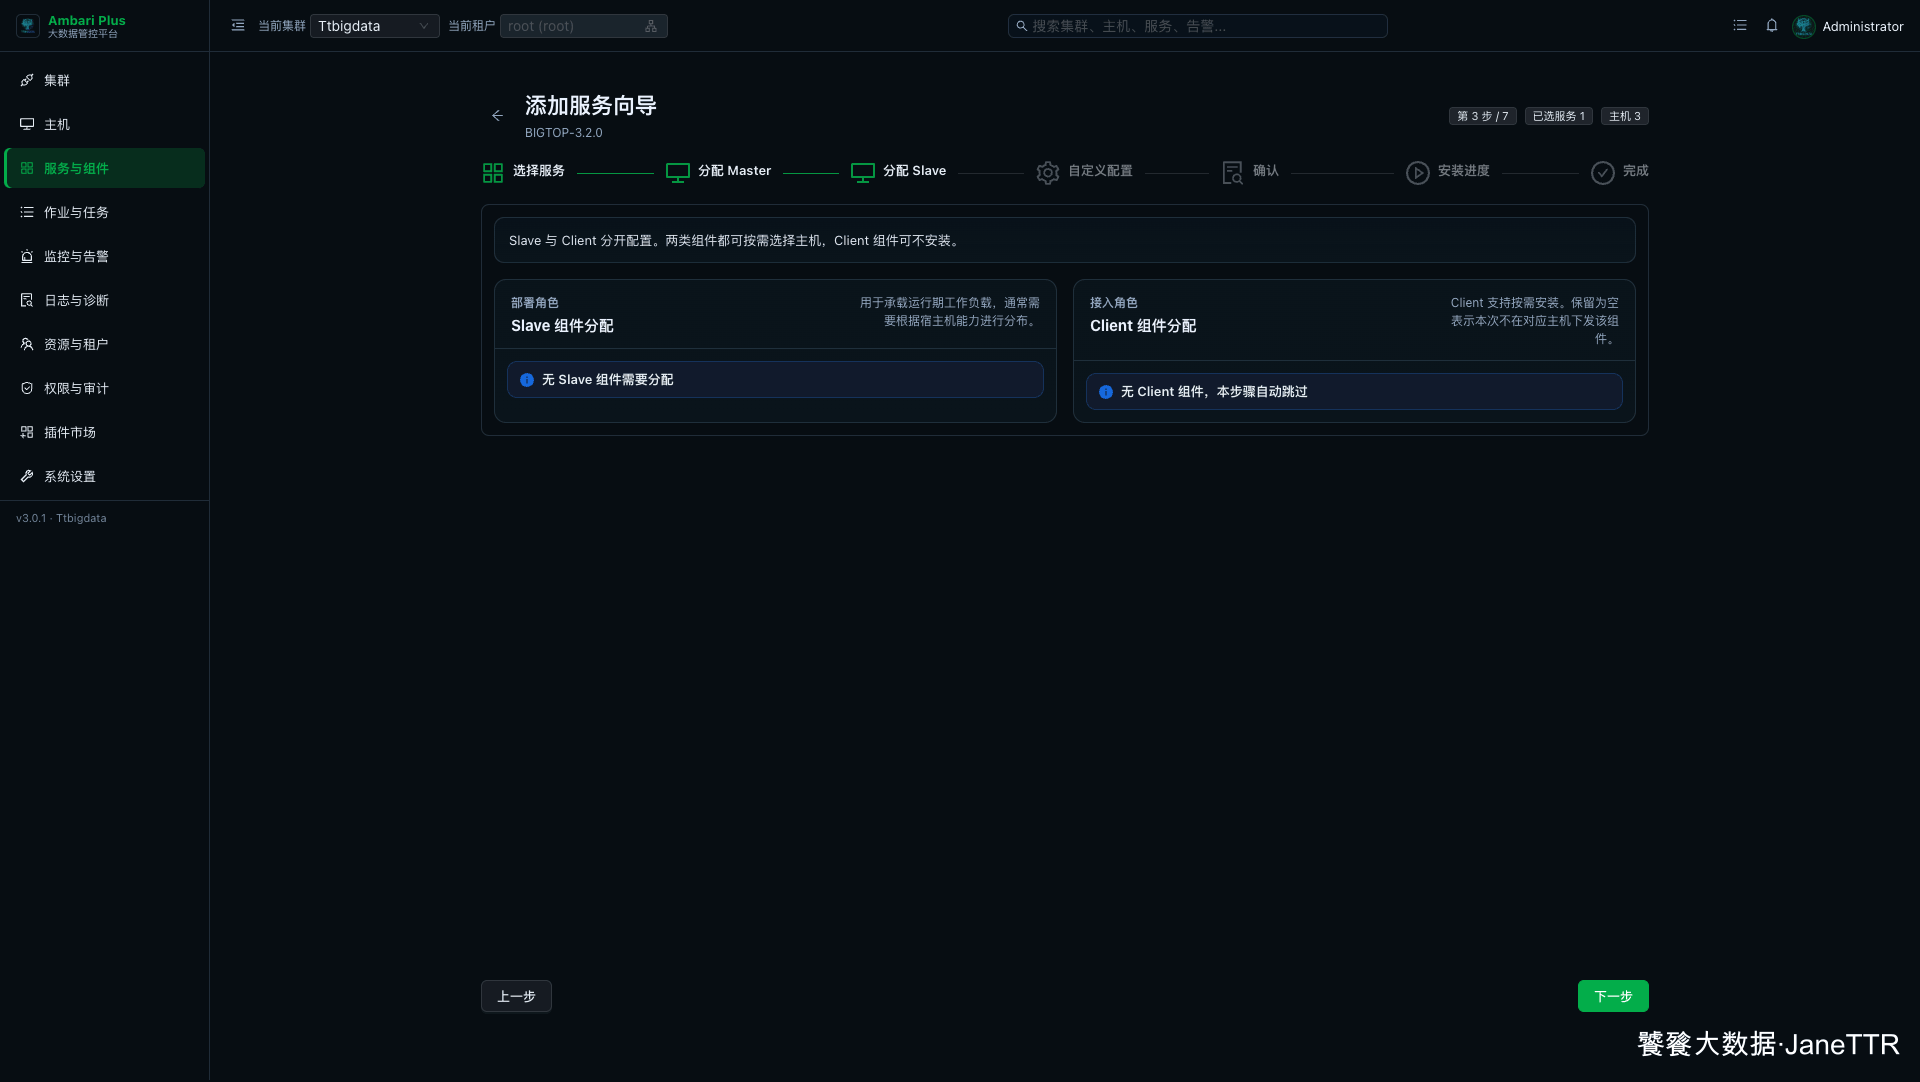Click the 上一步 button
This screenshot has height=1082, width=1920.
[516, 996]
